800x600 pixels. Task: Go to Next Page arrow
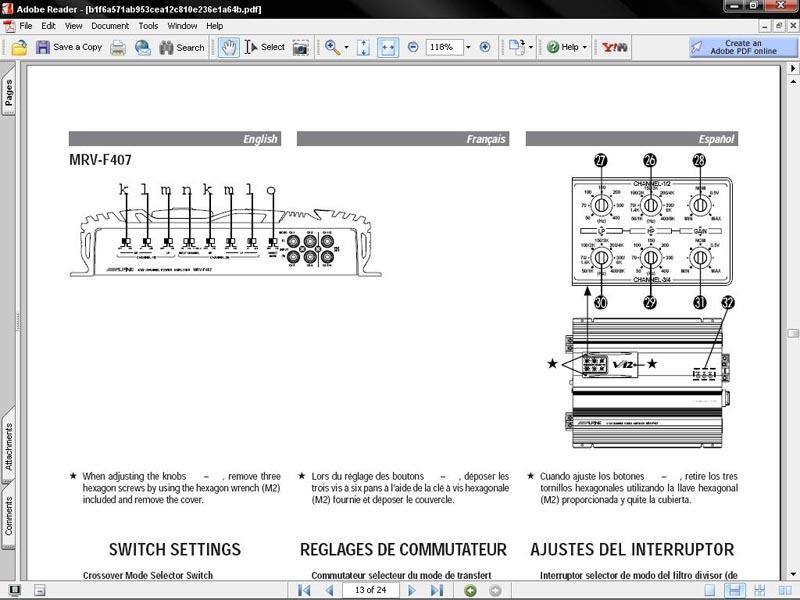click(x=412, y=590)
